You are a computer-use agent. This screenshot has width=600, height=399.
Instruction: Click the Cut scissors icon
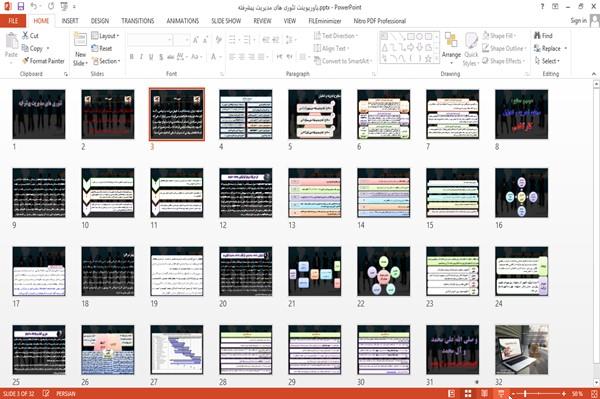coord(25,36)
